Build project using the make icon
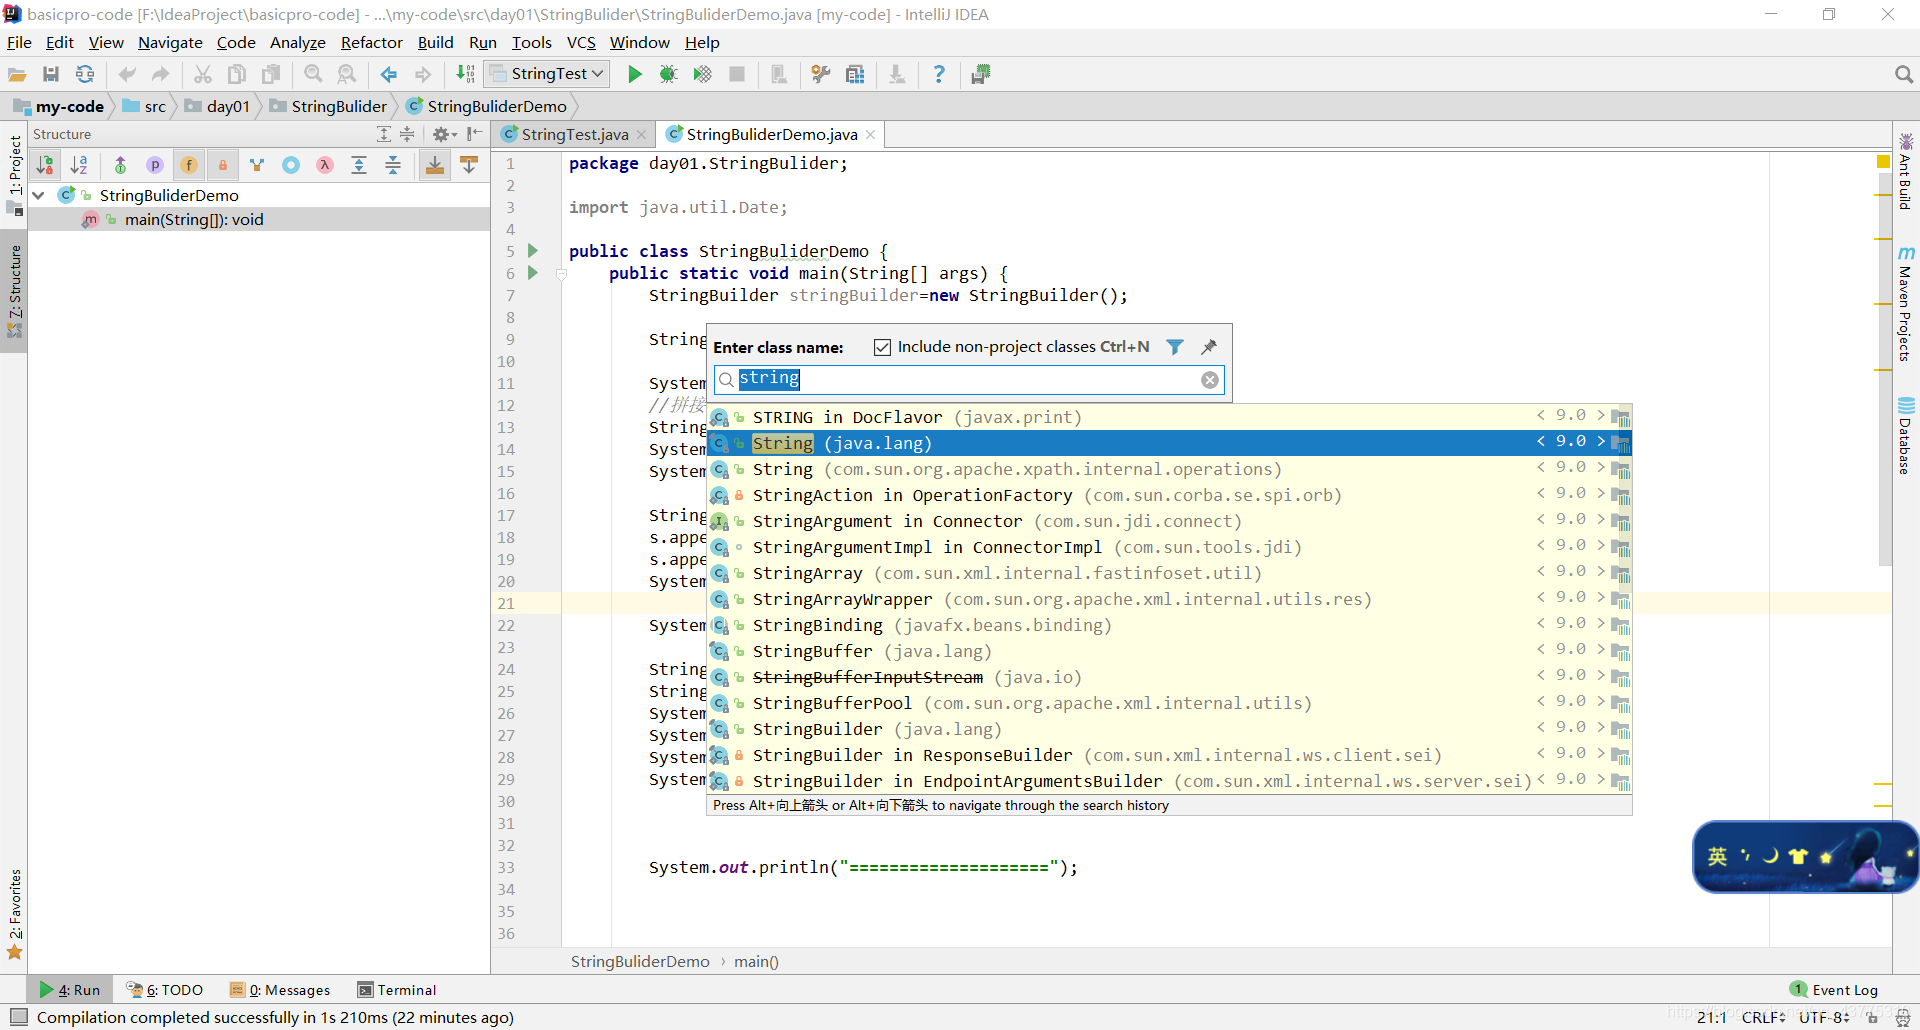 pos(465,75)
